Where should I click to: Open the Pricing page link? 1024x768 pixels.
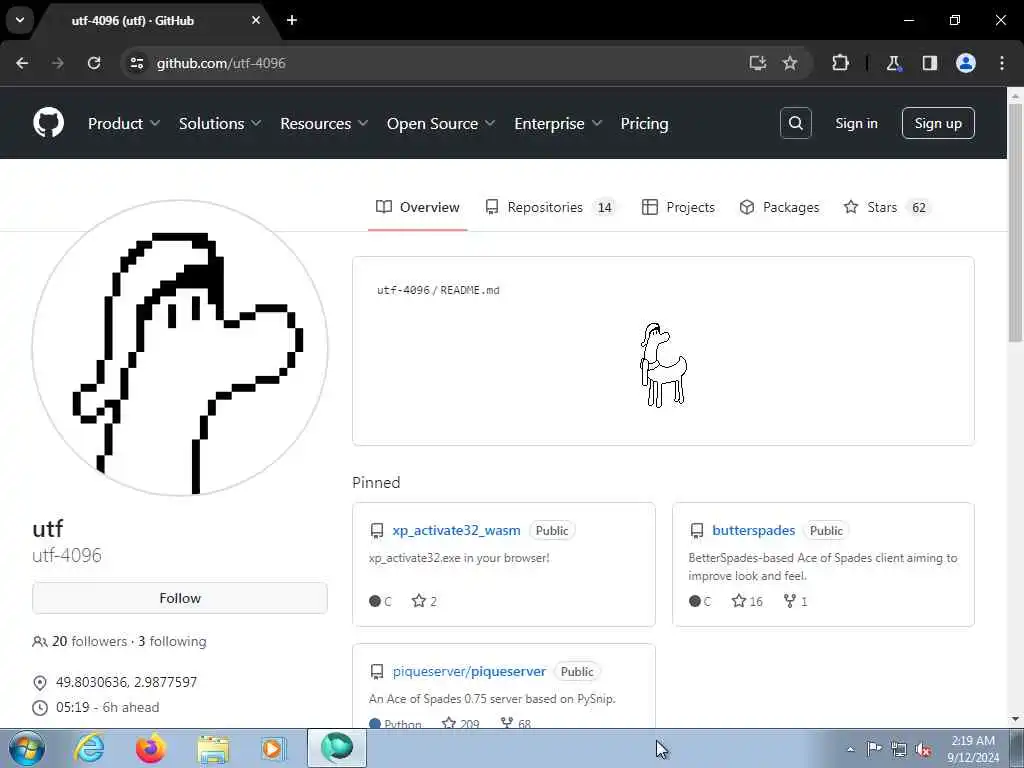click(644, 123)
